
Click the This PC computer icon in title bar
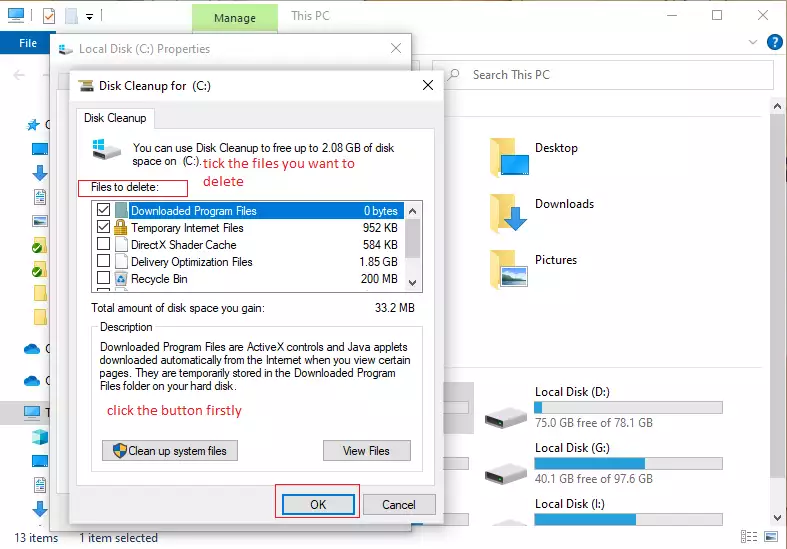(x=16, y=15)
